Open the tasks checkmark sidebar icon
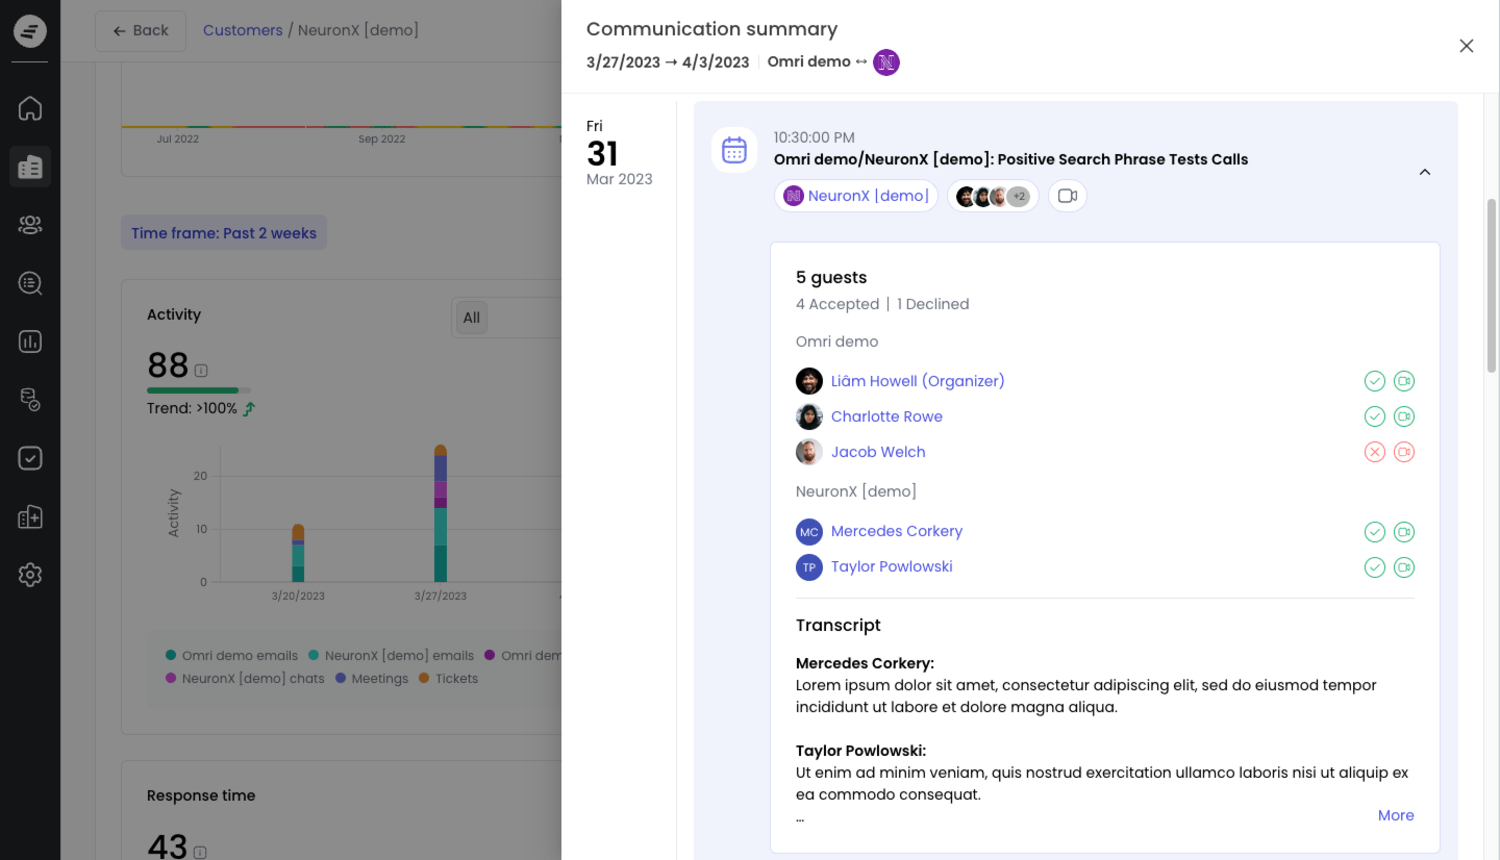The width and height of the screenshot is (1500, 860). pos(30,458)
